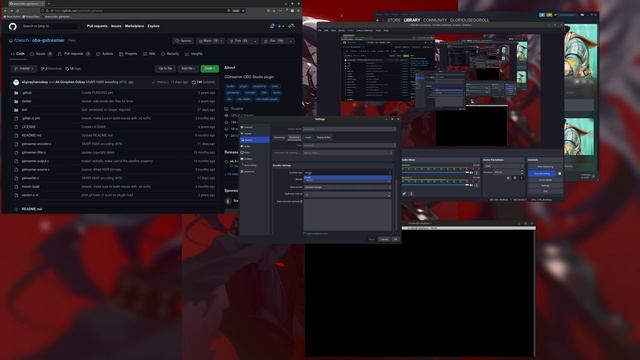The width and height of the screenshot is (640, 360).
Task: Open README.md in the file list
Action: 31,136
